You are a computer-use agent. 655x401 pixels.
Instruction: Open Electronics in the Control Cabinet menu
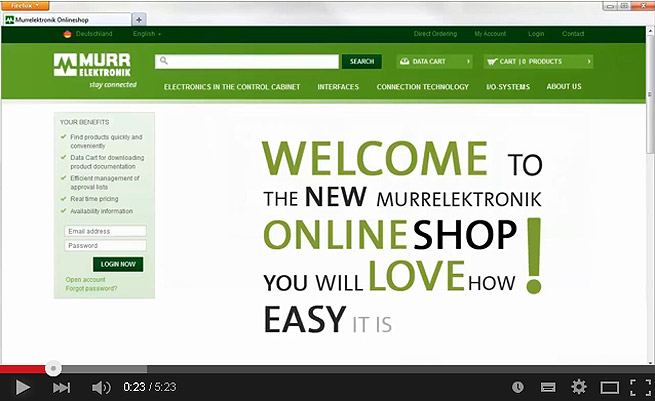[232, 87]
